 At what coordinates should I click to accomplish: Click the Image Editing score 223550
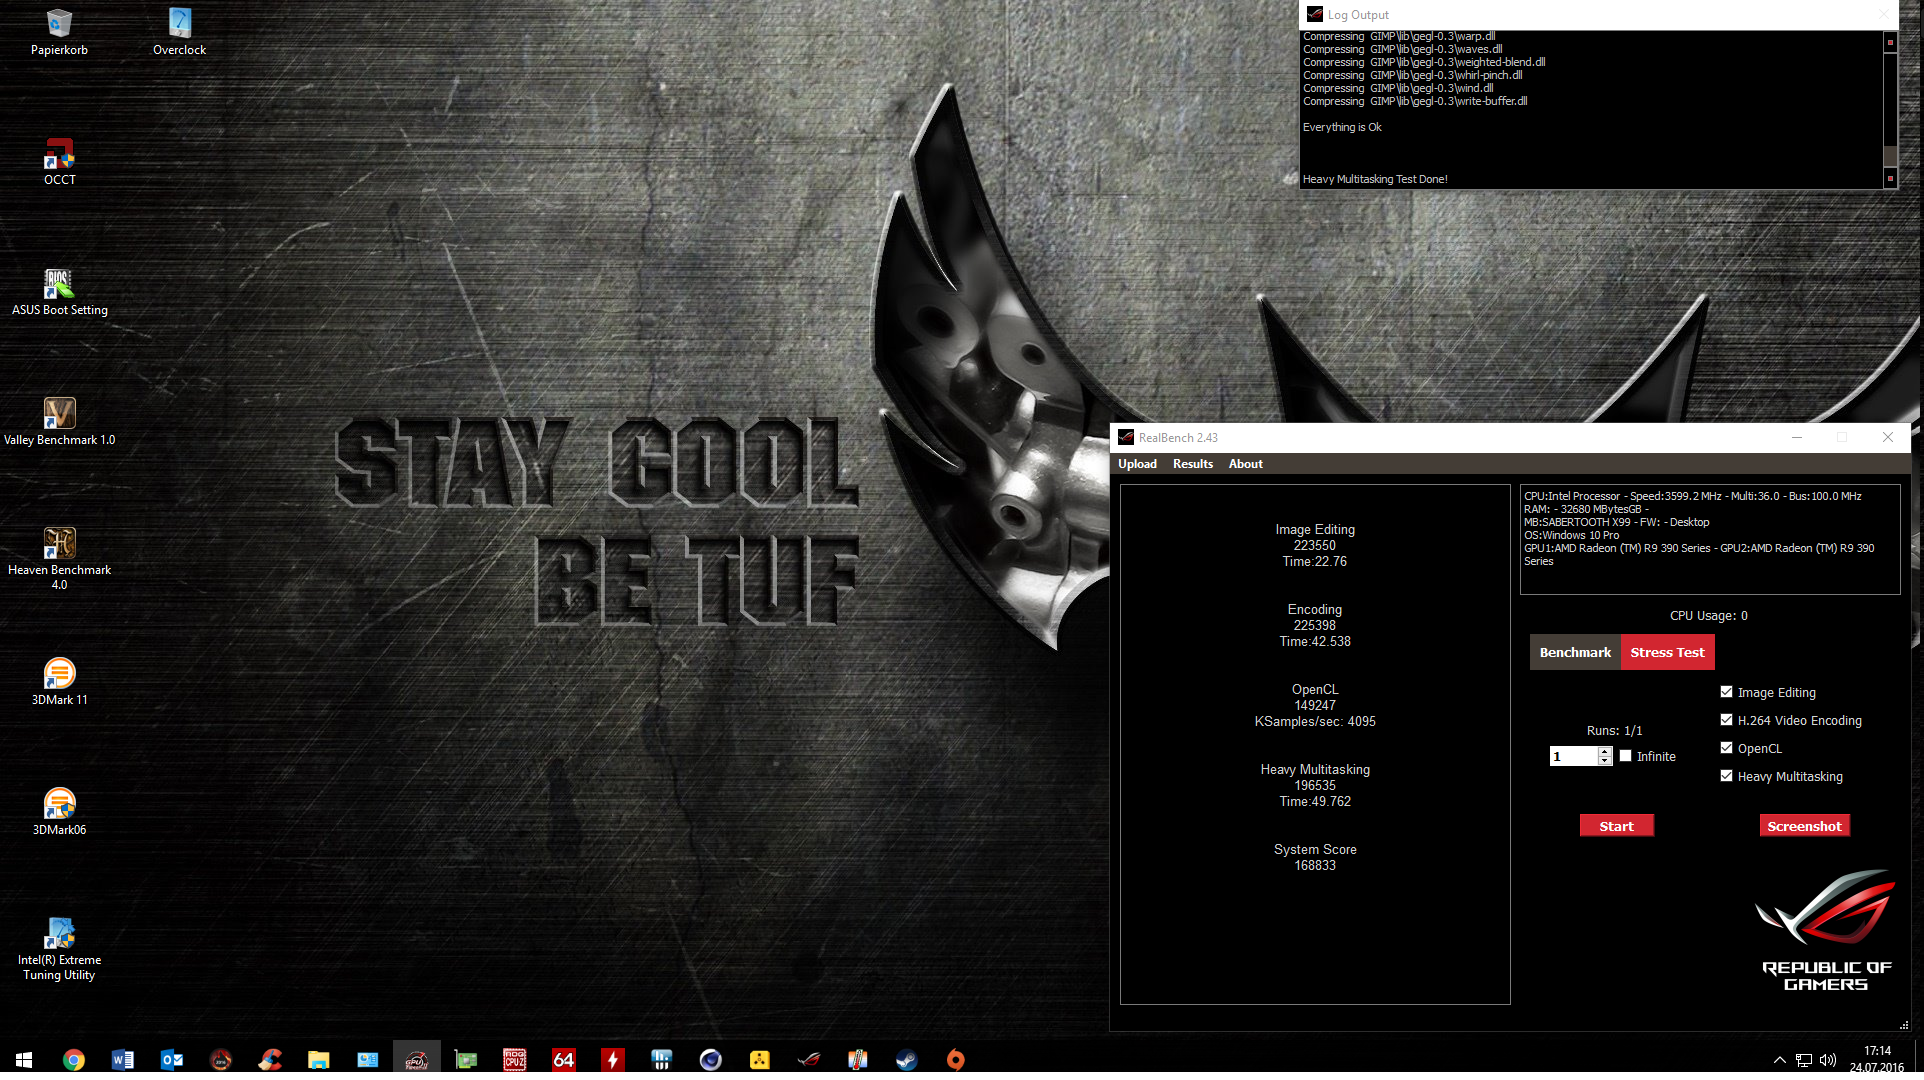click(1315, 545)
